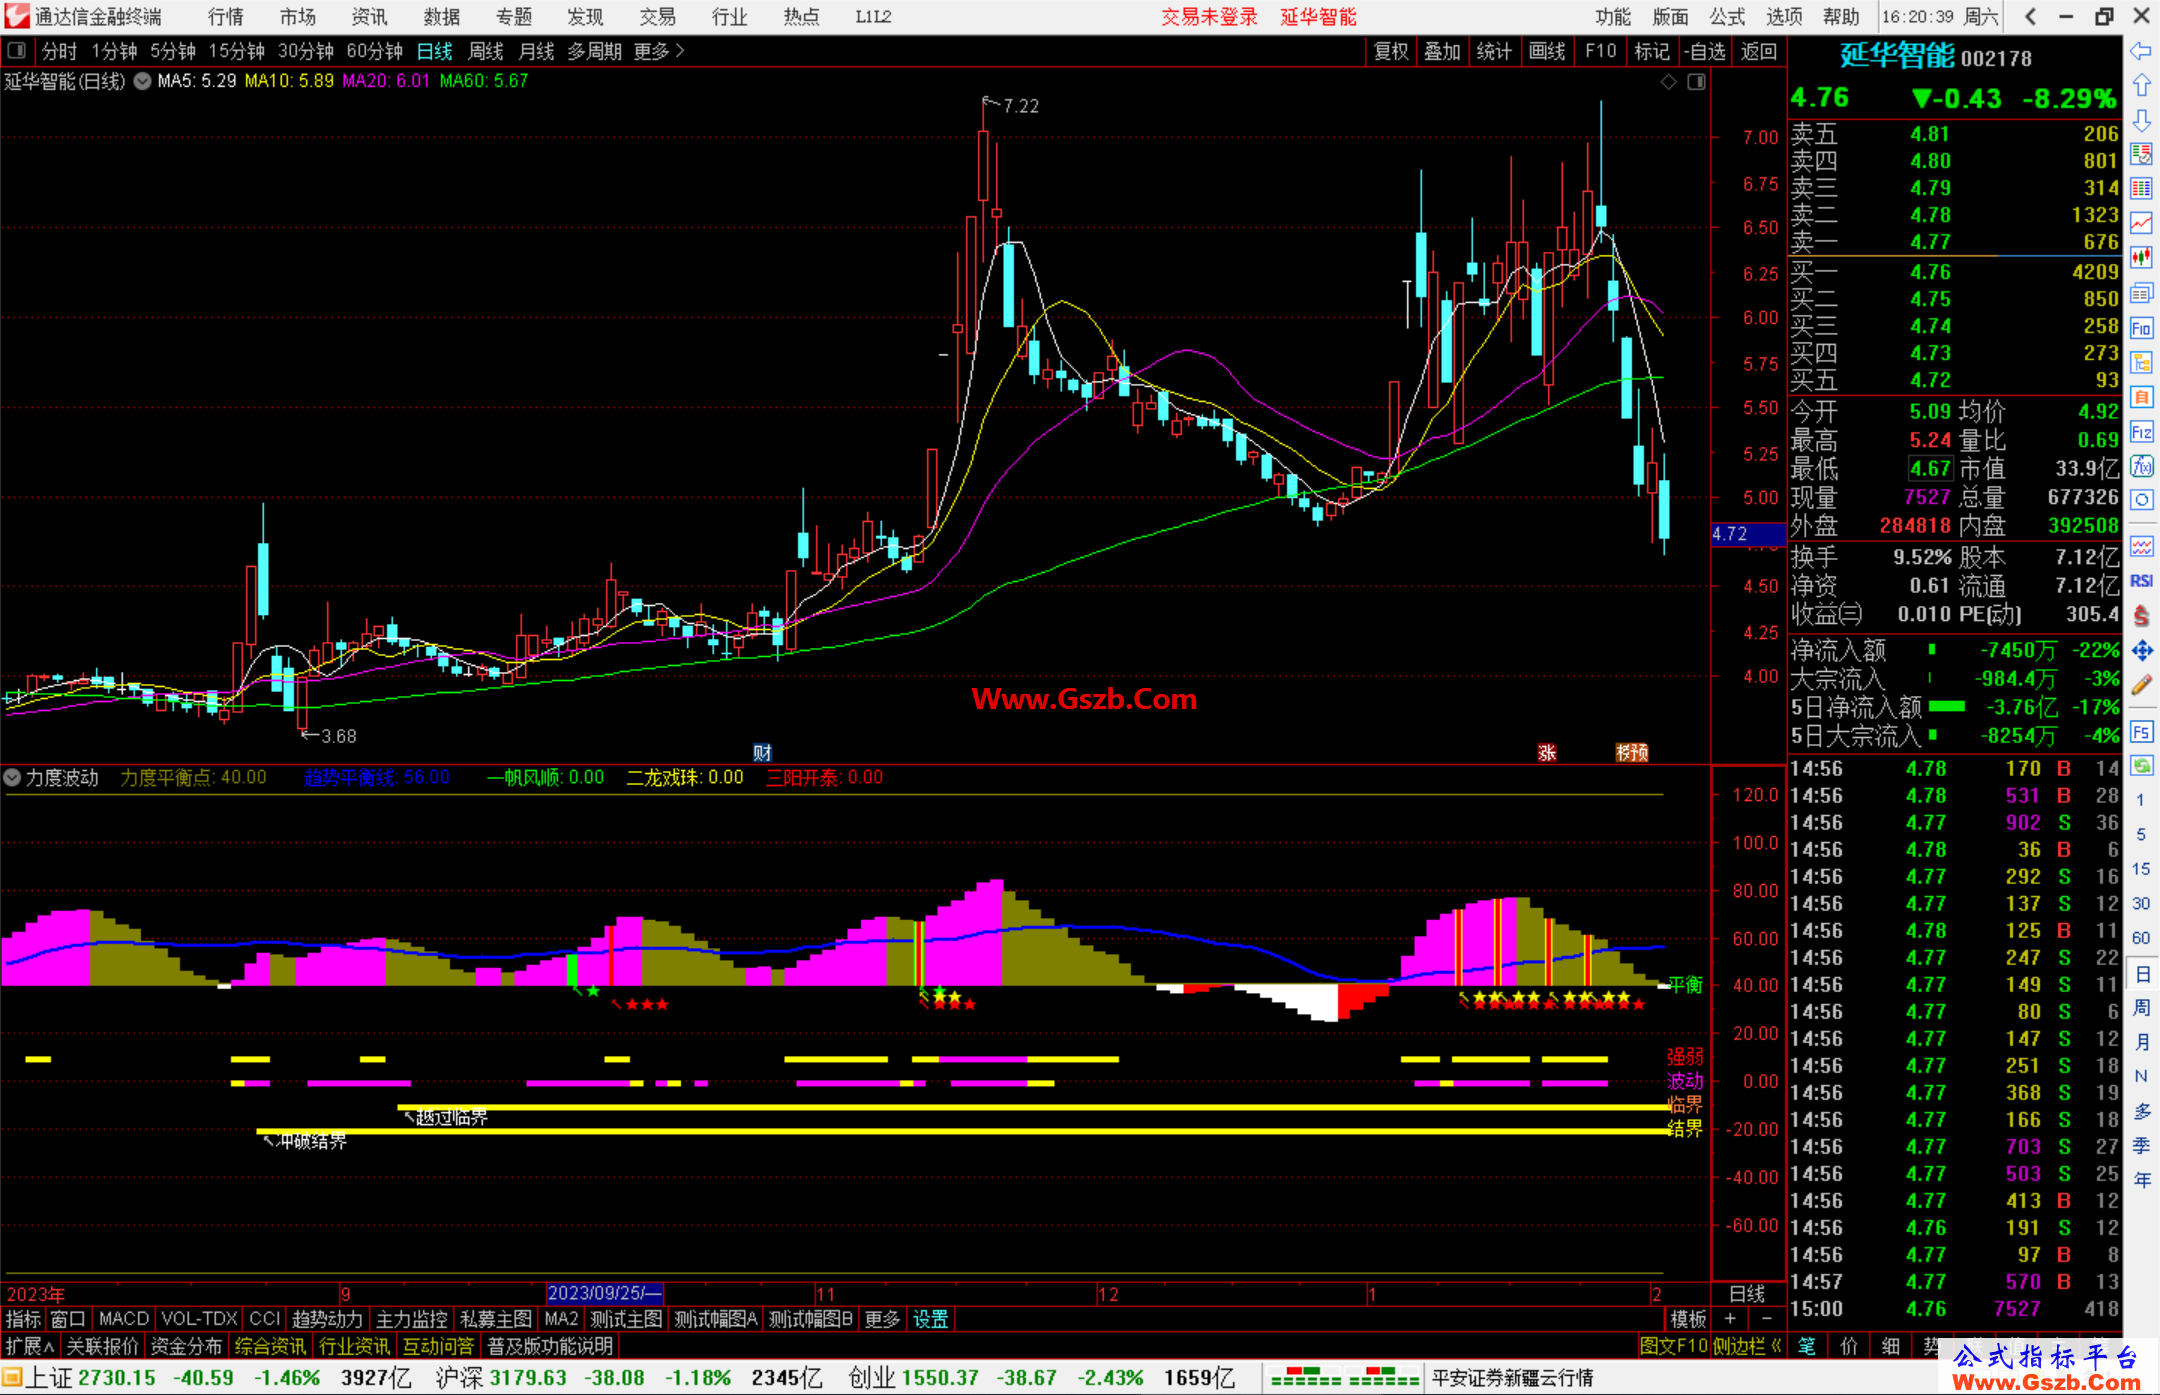Open the 模板 template dropdown
Viewport: 2160px width, 1395px height.
point(1688,1319)
